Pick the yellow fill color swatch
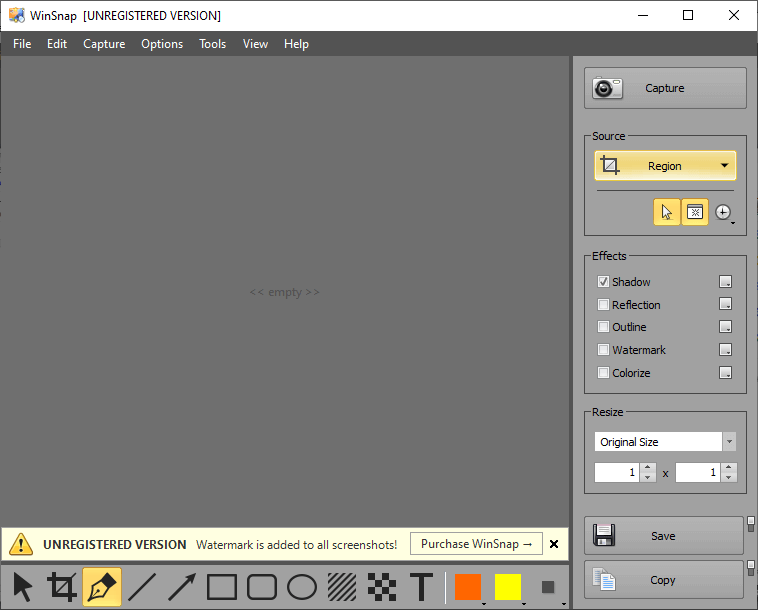 click(x=508, y=587)
